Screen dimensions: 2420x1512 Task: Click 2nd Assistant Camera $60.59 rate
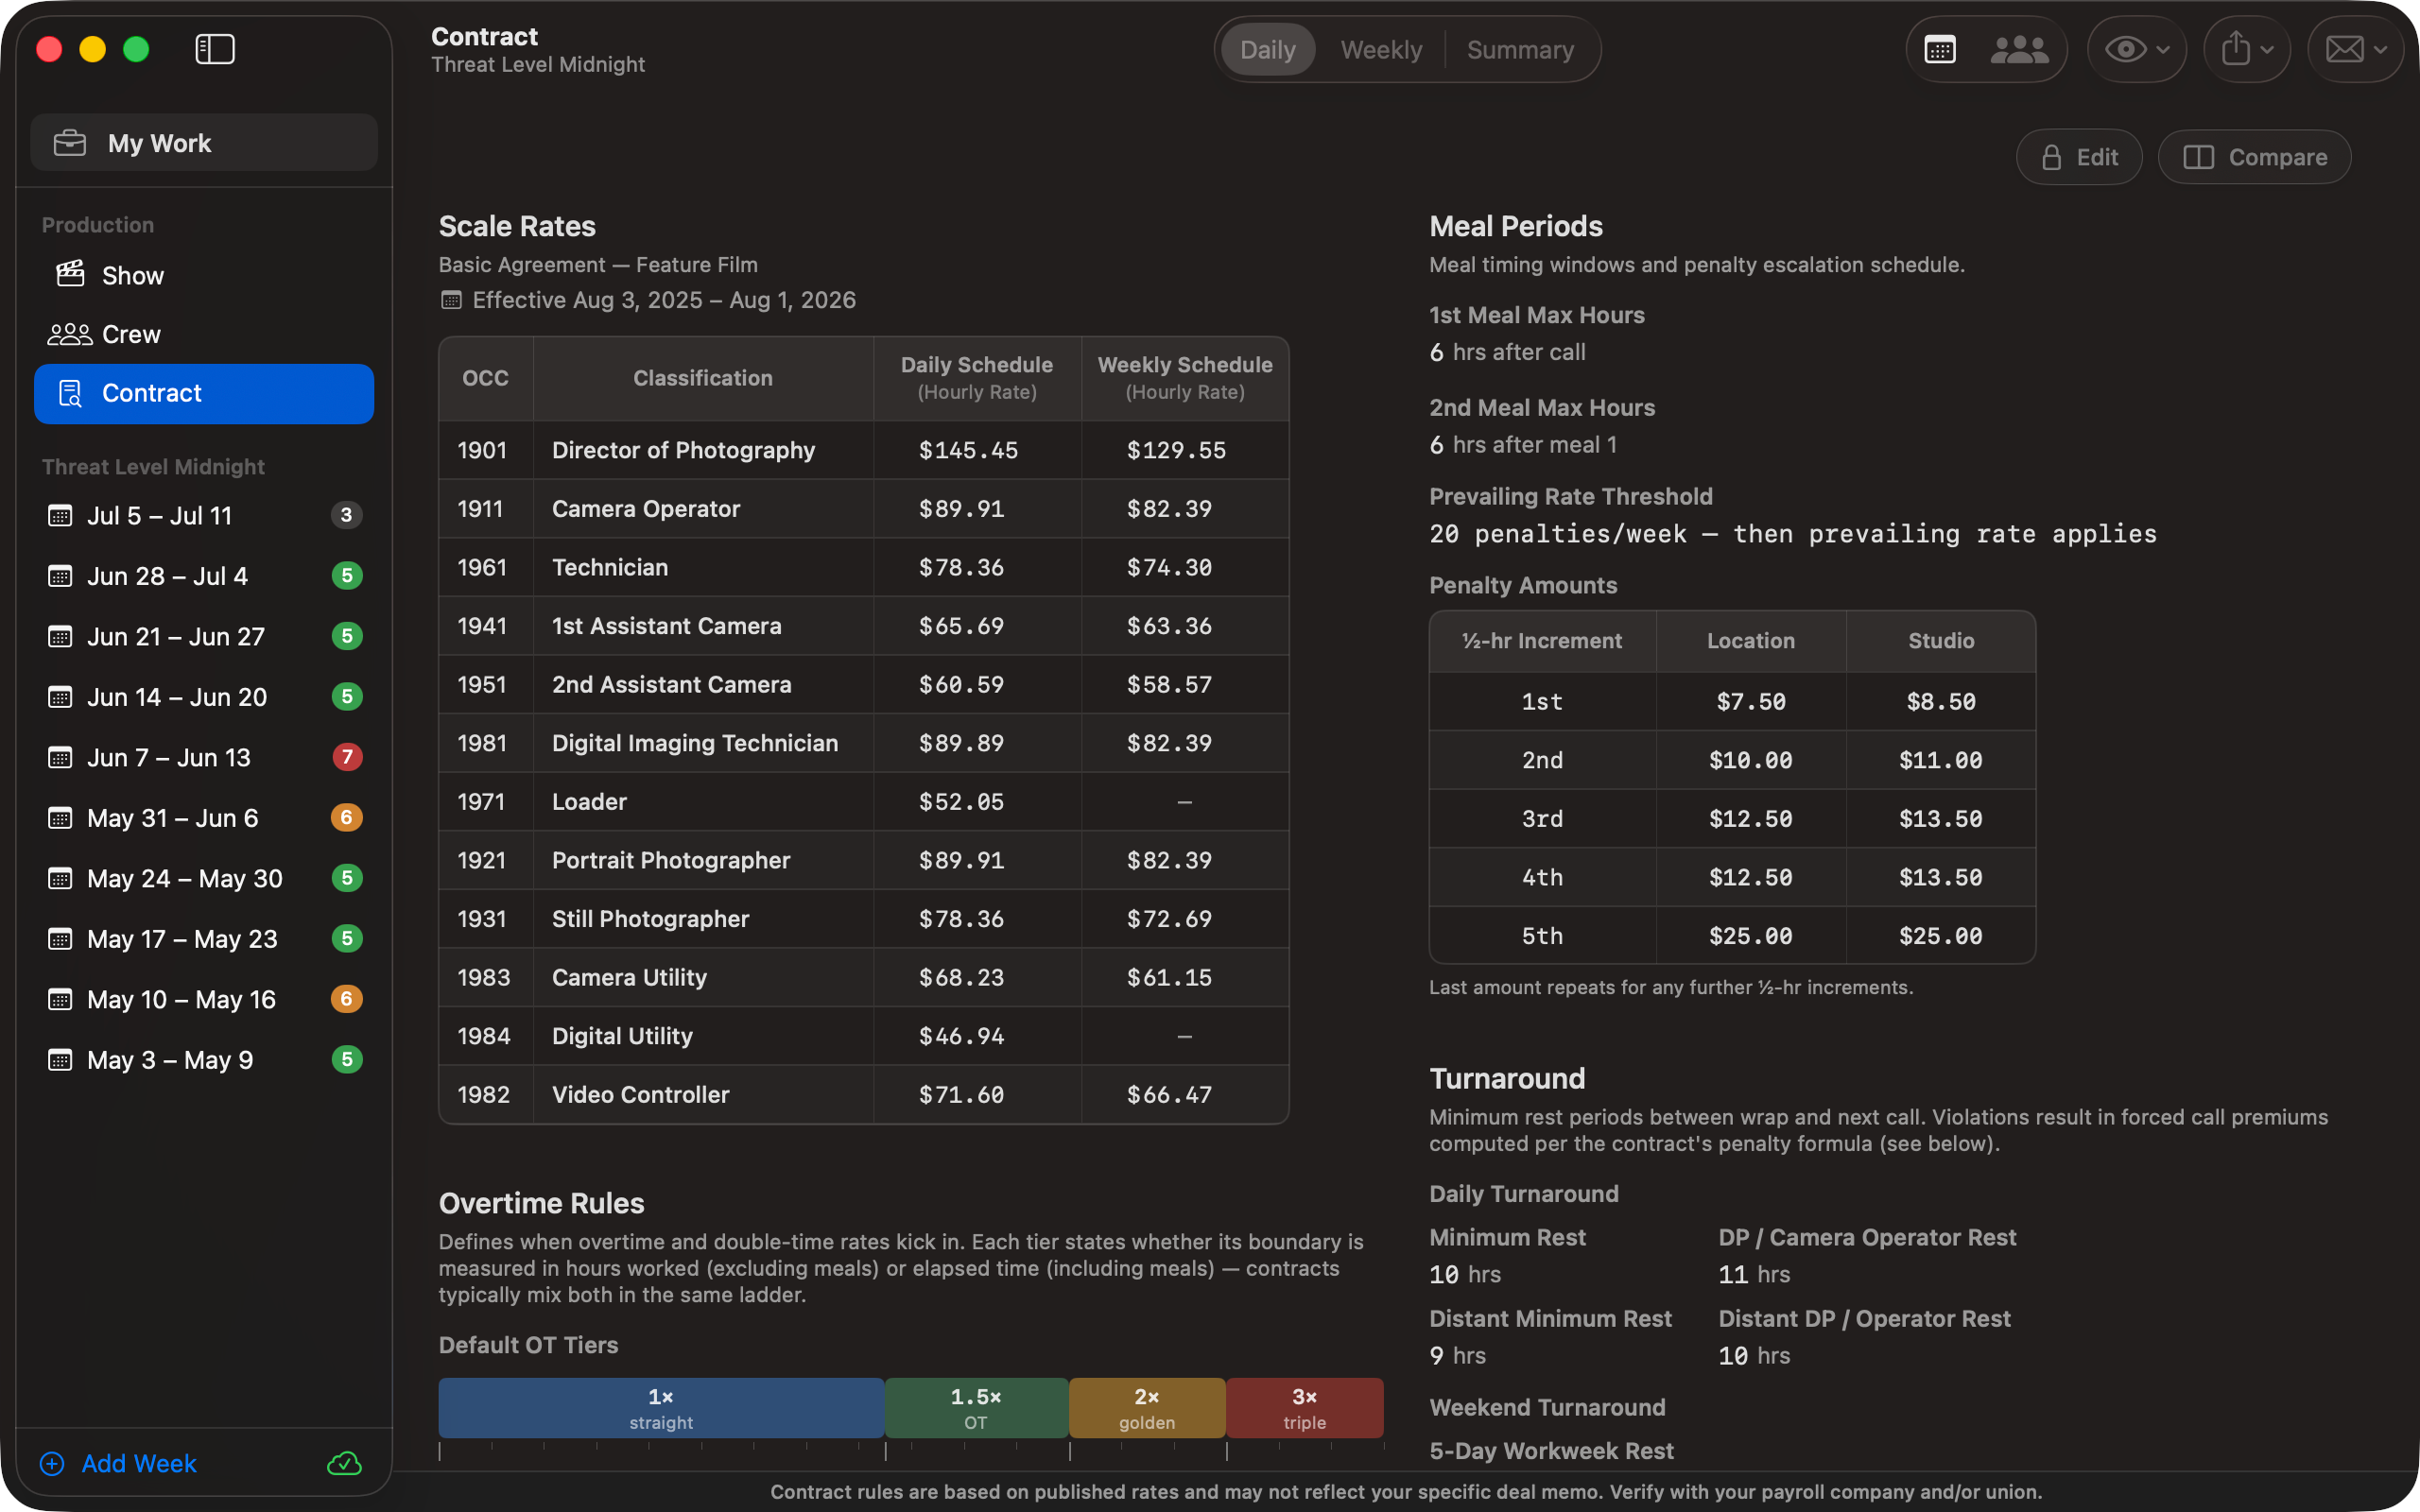(961, 685)
